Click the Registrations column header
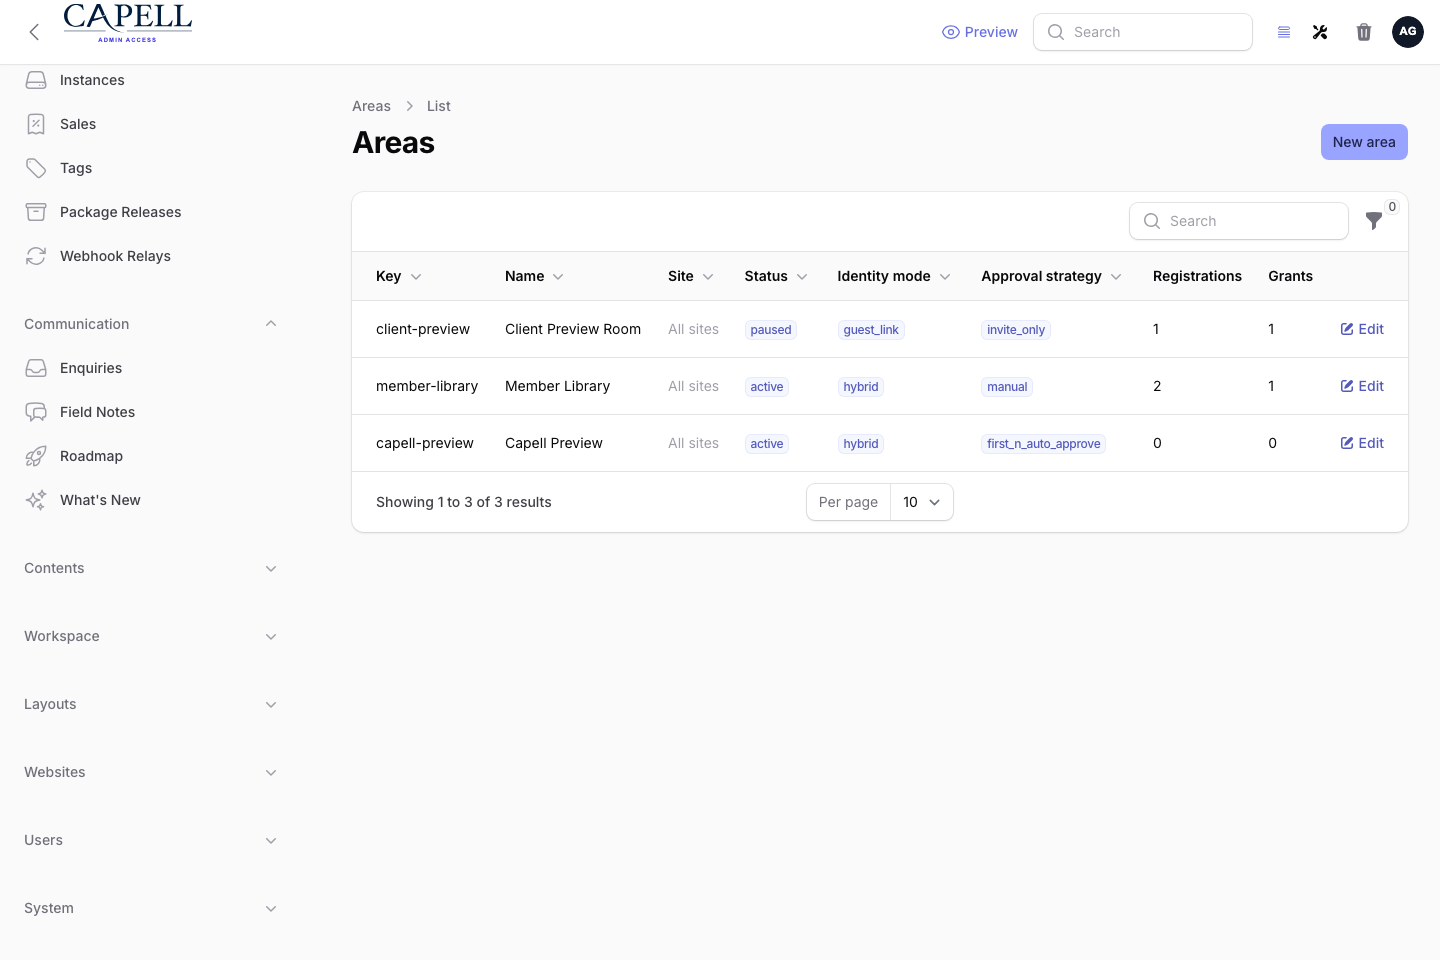Viewport: 1440px width, 960px height. 1197,276
